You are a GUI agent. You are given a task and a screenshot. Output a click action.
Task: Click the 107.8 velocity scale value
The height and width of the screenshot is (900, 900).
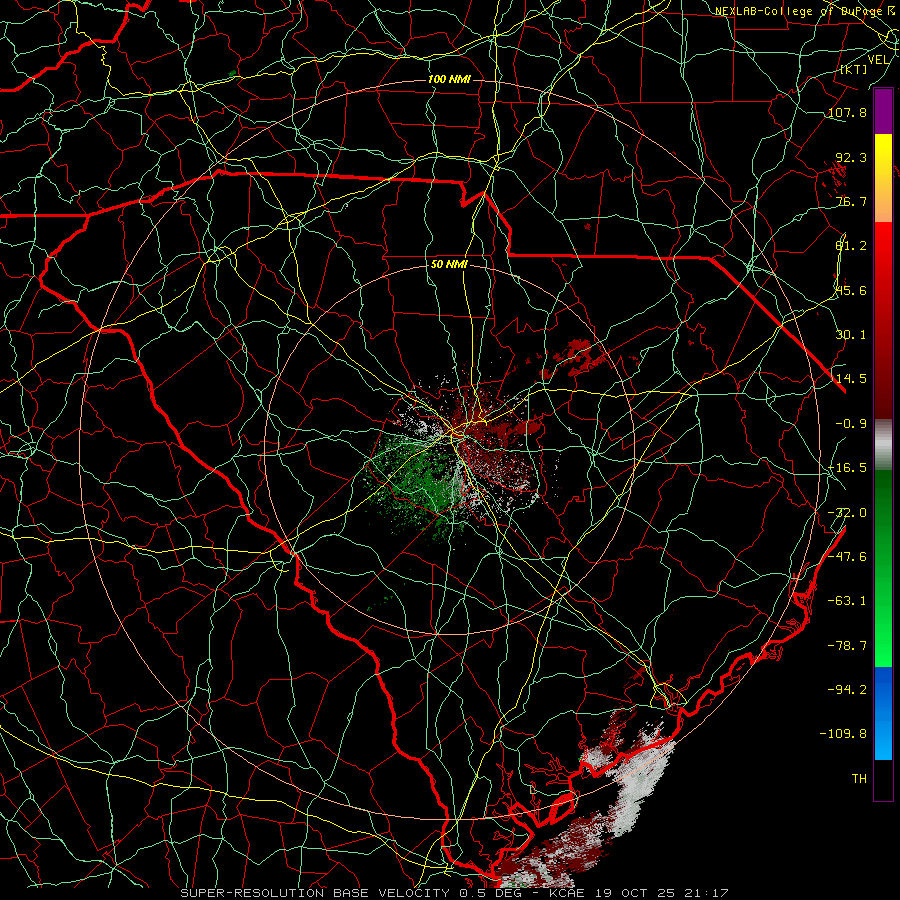[x=847, y=112]
